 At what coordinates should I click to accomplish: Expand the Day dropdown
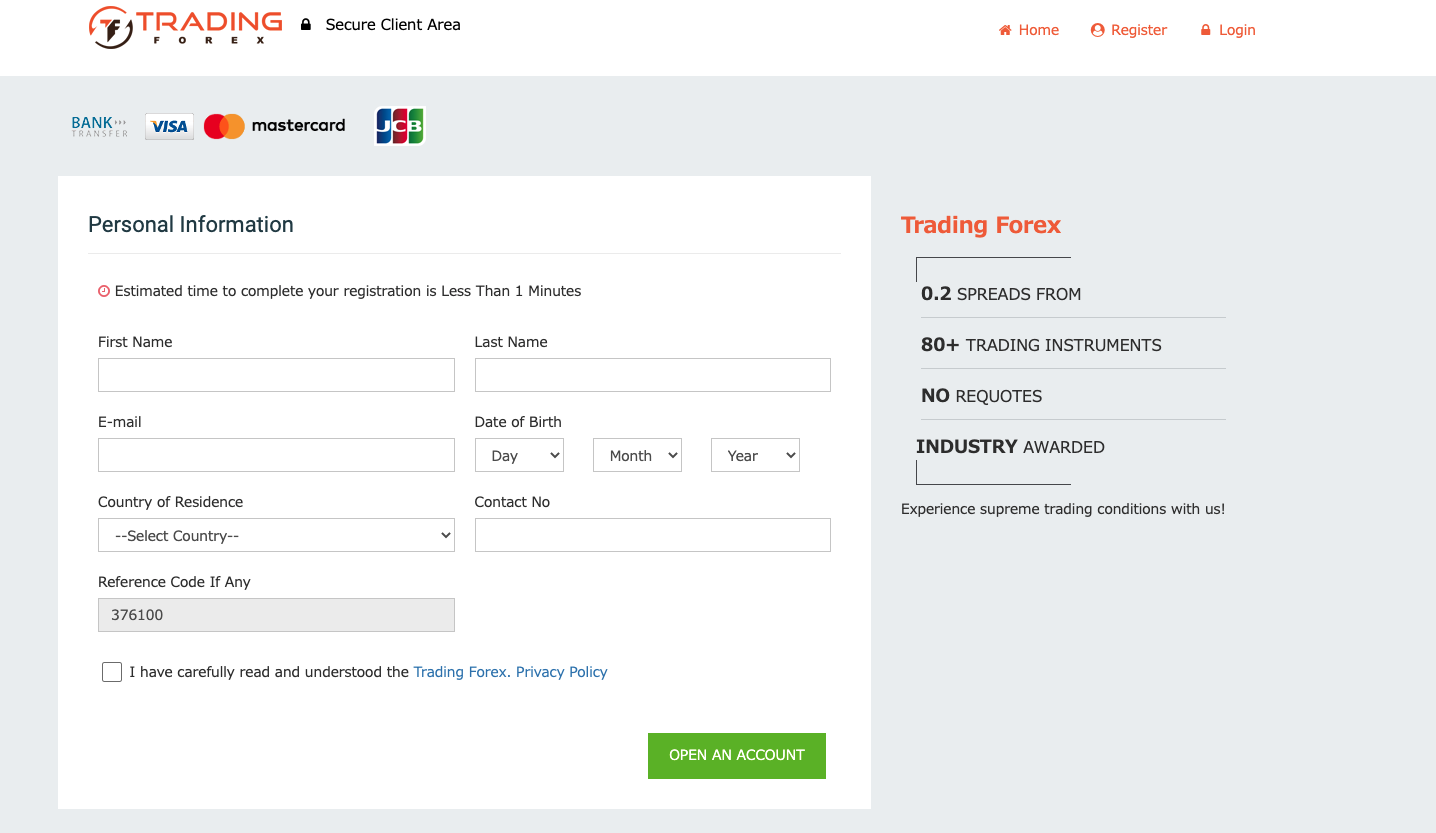point(519,455)
